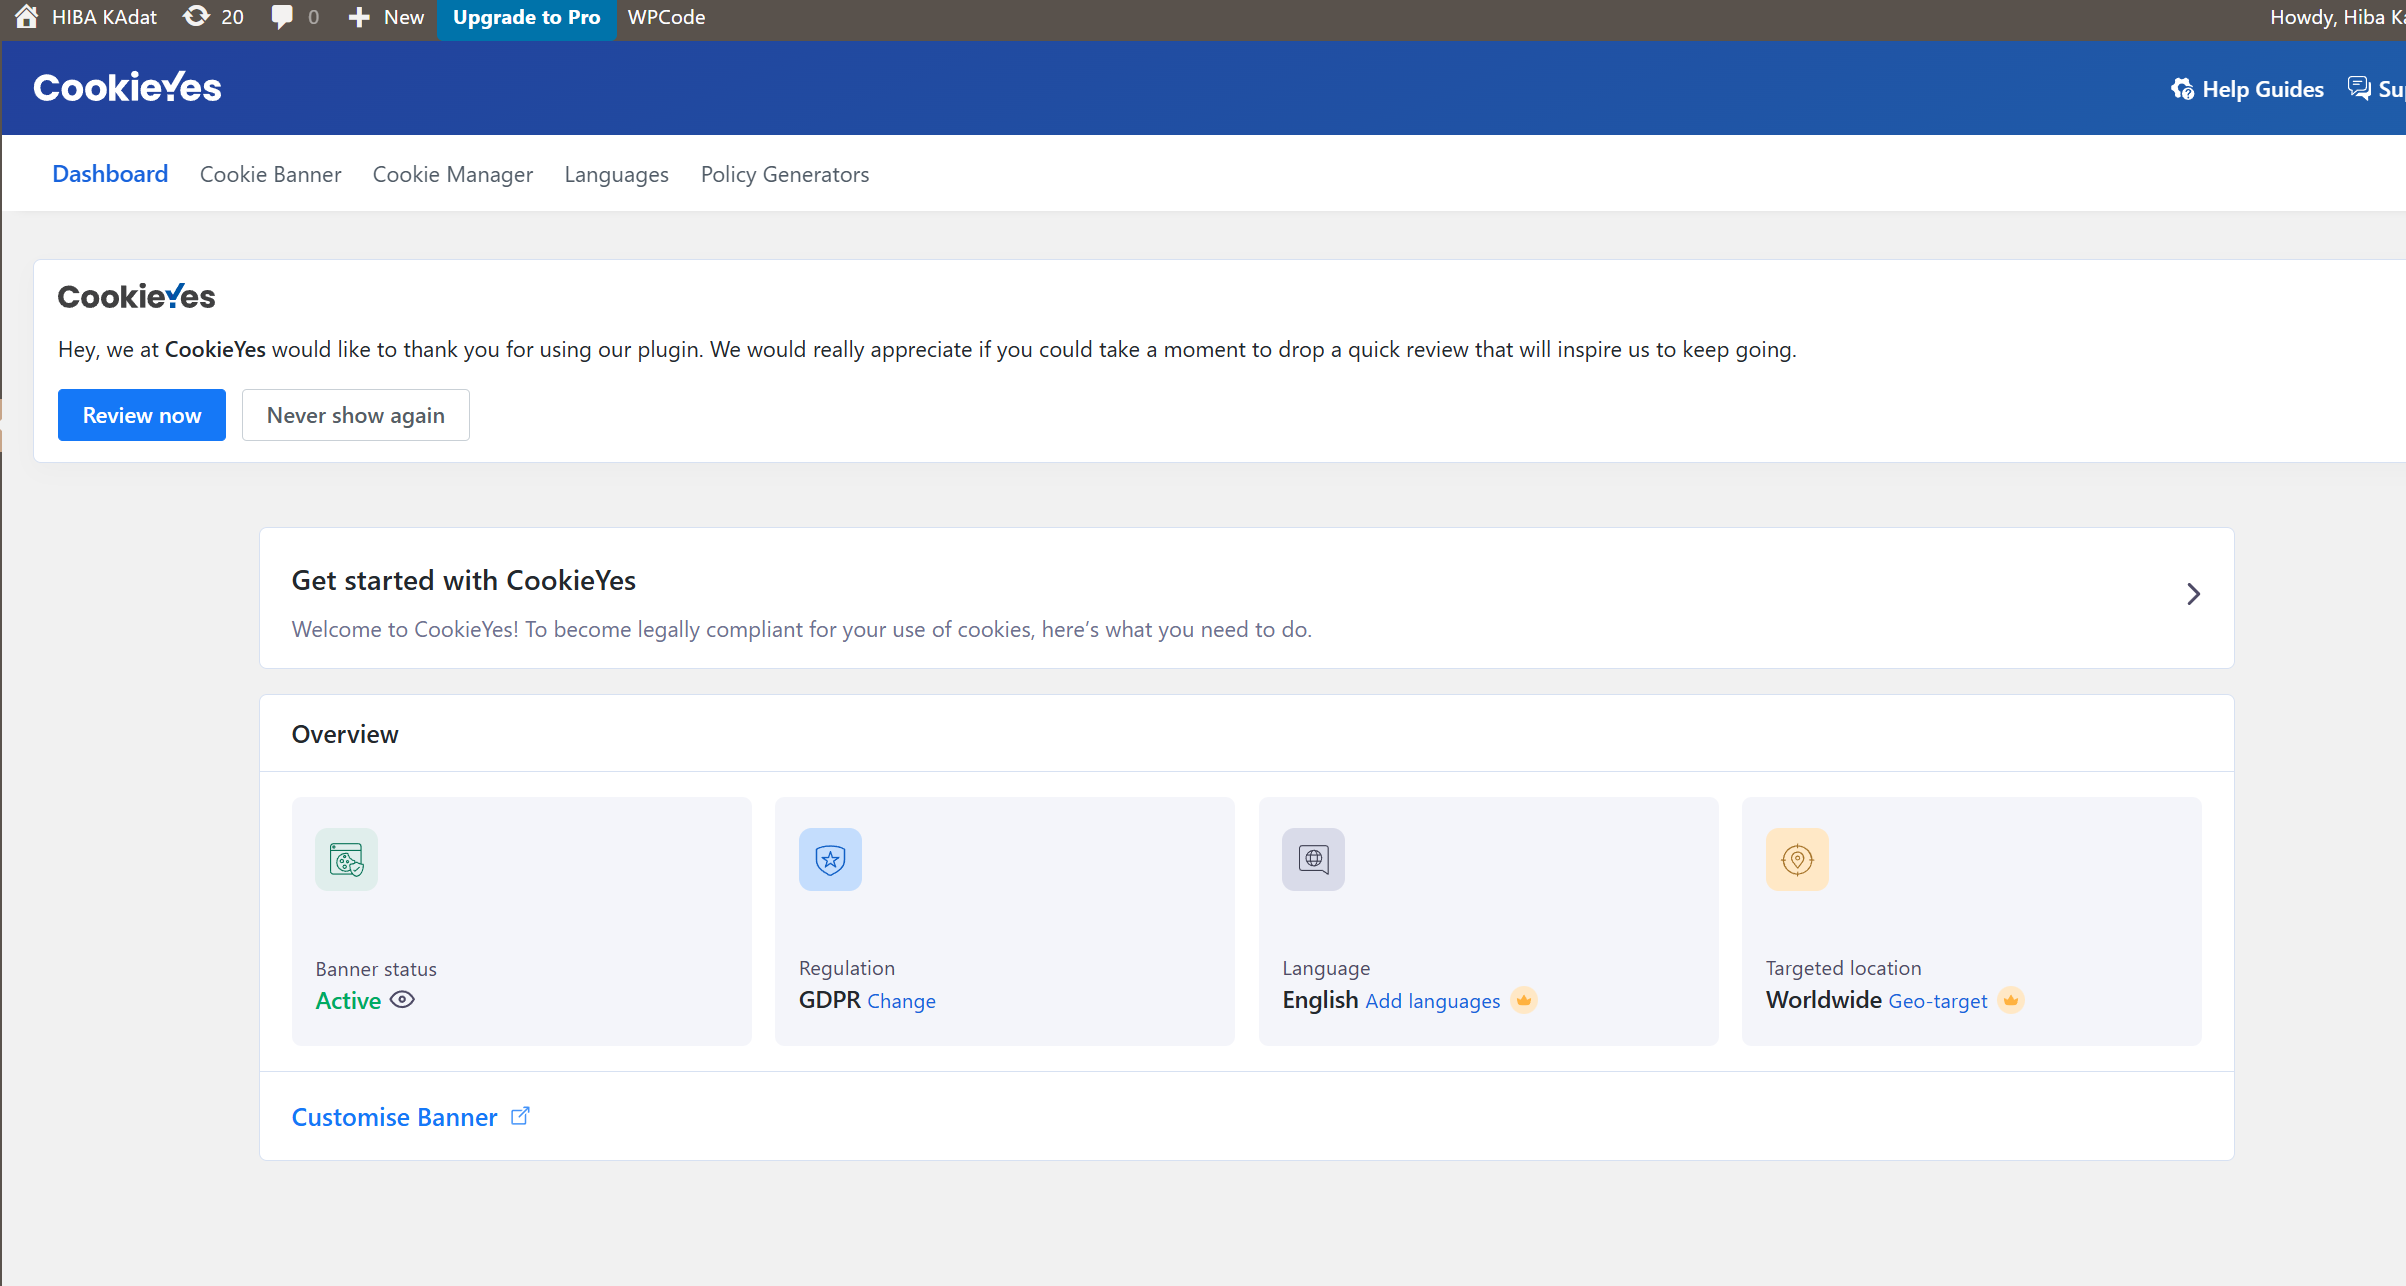Click the Review now button
The height and width of the screenshot is (1286, 2406).
coord(142,415)
